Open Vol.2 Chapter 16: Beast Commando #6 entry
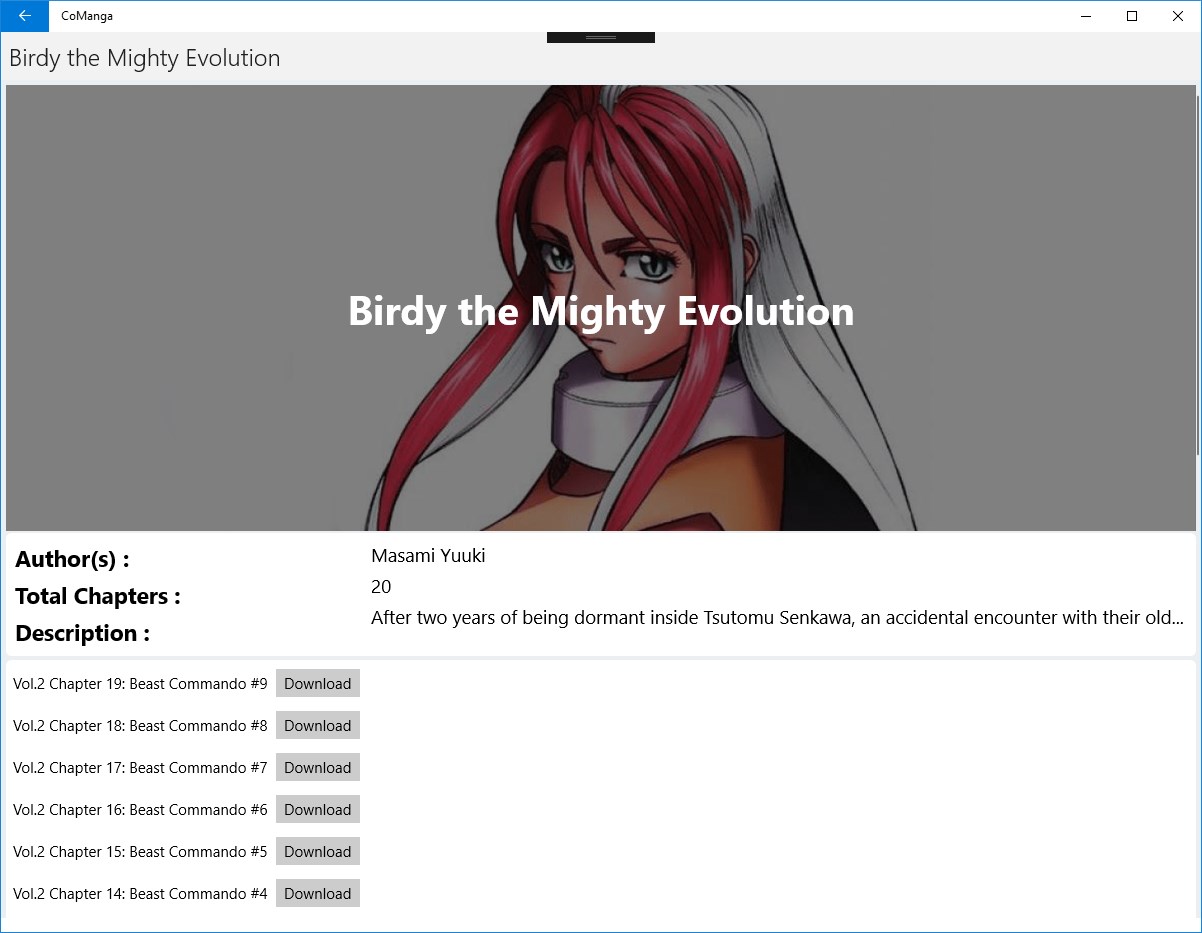The width and height of the screenshot is (1202, 933). (x=140, y=810)
